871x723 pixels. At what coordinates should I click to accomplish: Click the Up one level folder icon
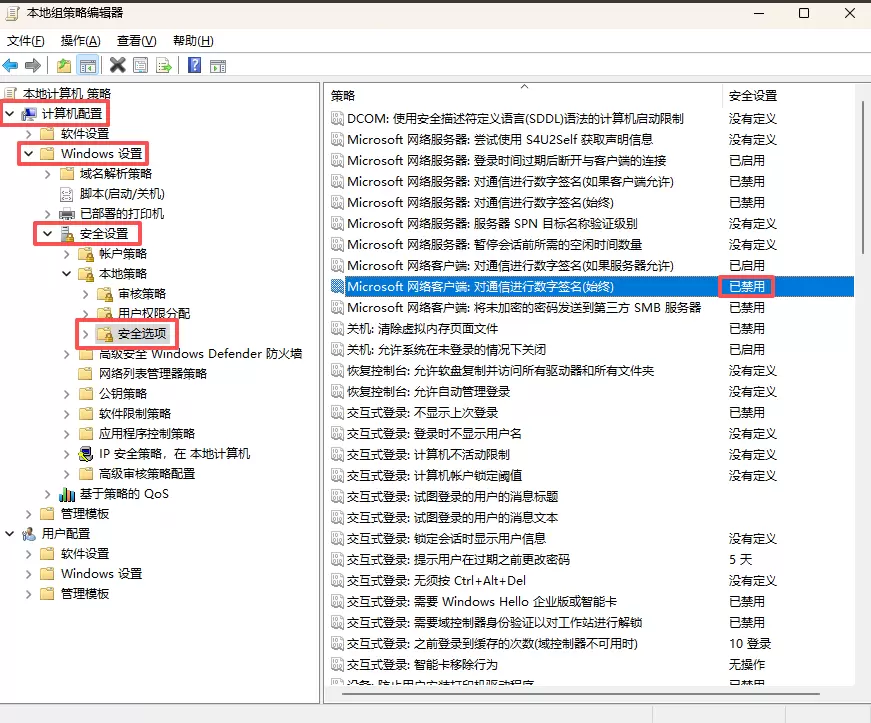(64, 66)
